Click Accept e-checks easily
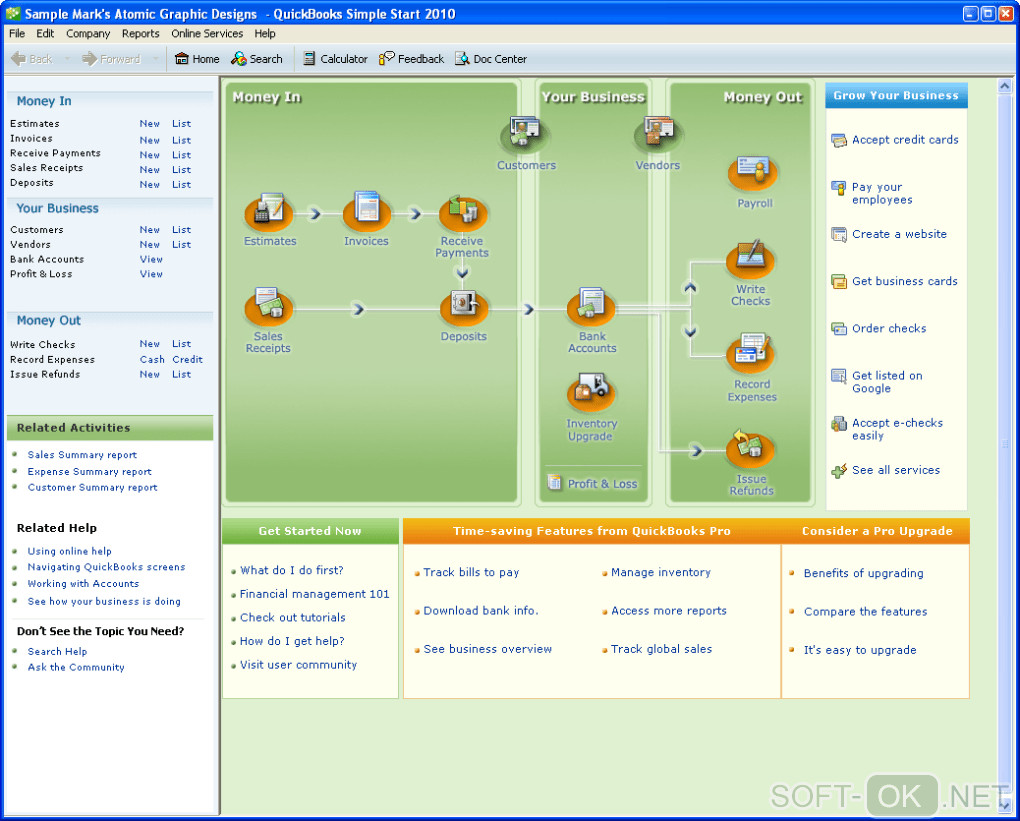The height and width of the screenshot is (821, 1020). (887, 429)
